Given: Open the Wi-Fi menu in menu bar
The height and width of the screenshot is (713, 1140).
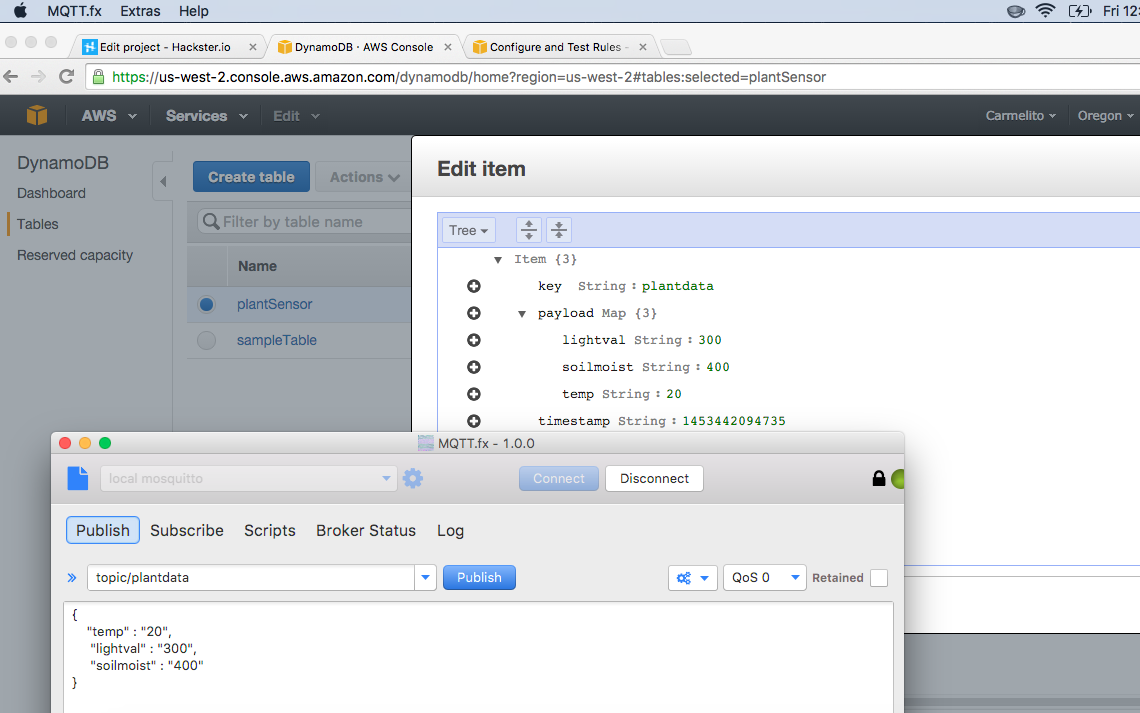Looking at the screenshot, I should [1045, 11].
